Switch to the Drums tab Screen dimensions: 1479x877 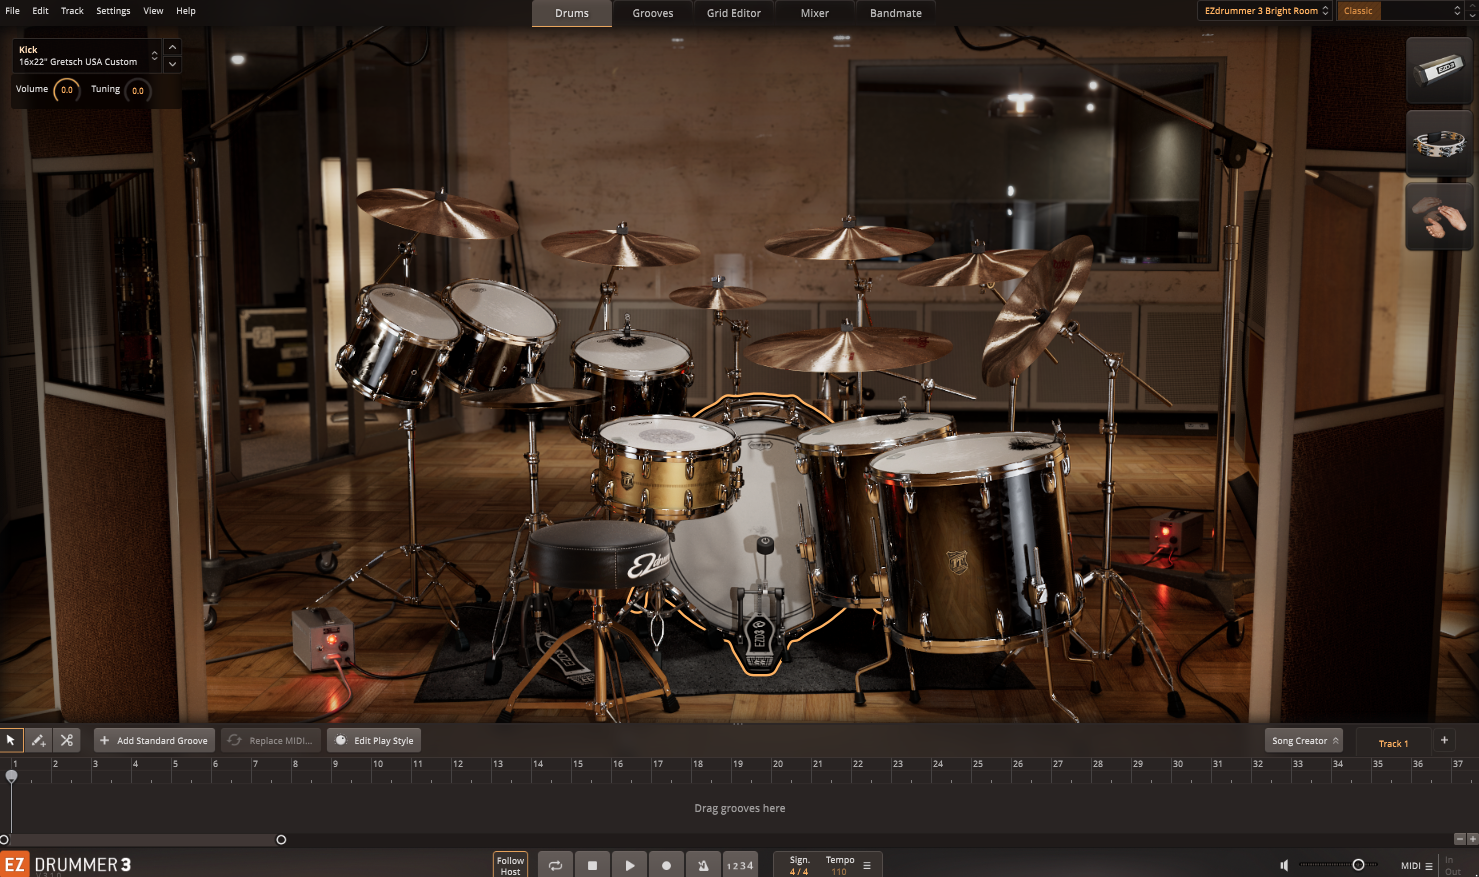click(x=572, y=13)
